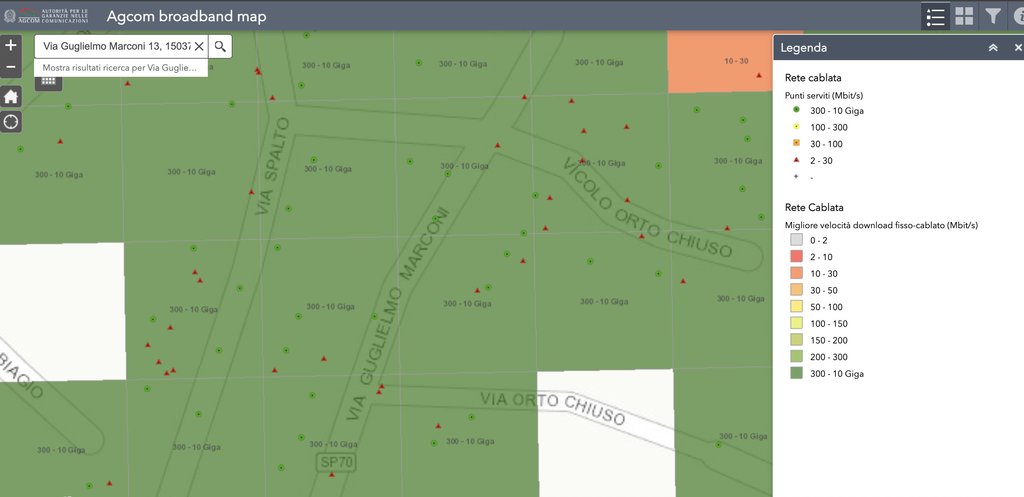The image size is (1024, 497).
Task: Clear the address search text
Action: pyautogui.click(x=199, y=46)
